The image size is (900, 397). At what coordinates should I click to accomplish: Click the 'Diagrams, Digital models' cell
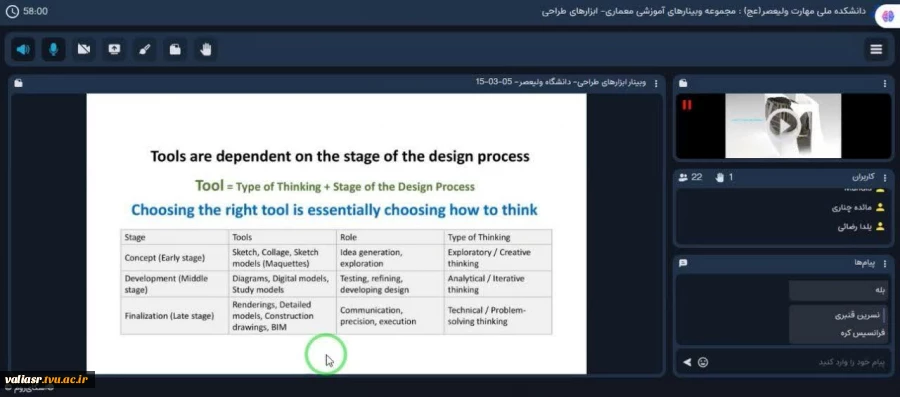pos(282,284)
